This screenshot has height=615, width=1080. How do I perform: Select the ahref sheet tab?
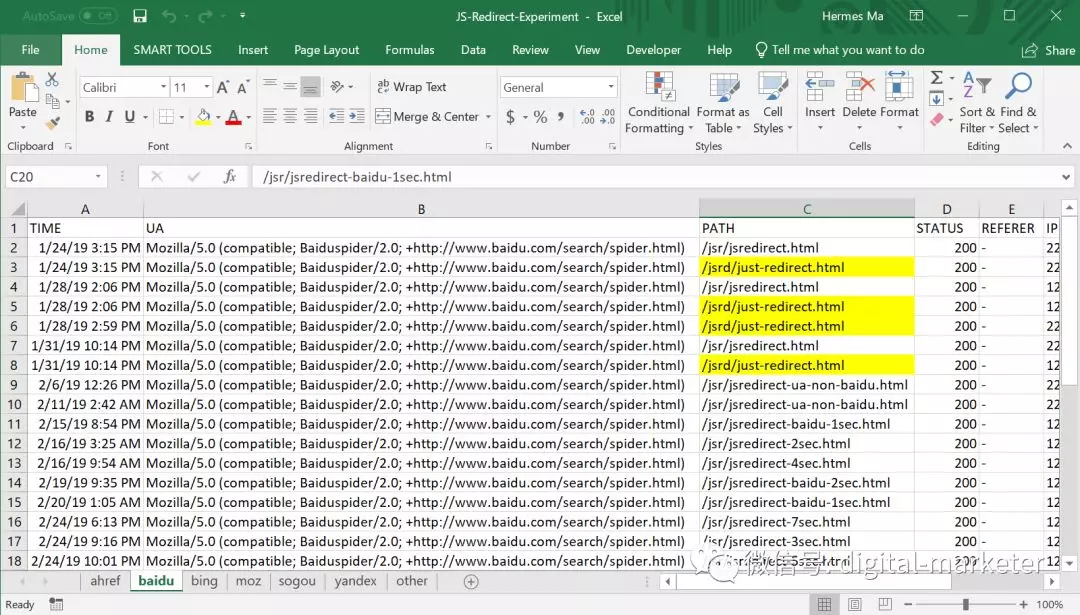(x=105, y=581)
